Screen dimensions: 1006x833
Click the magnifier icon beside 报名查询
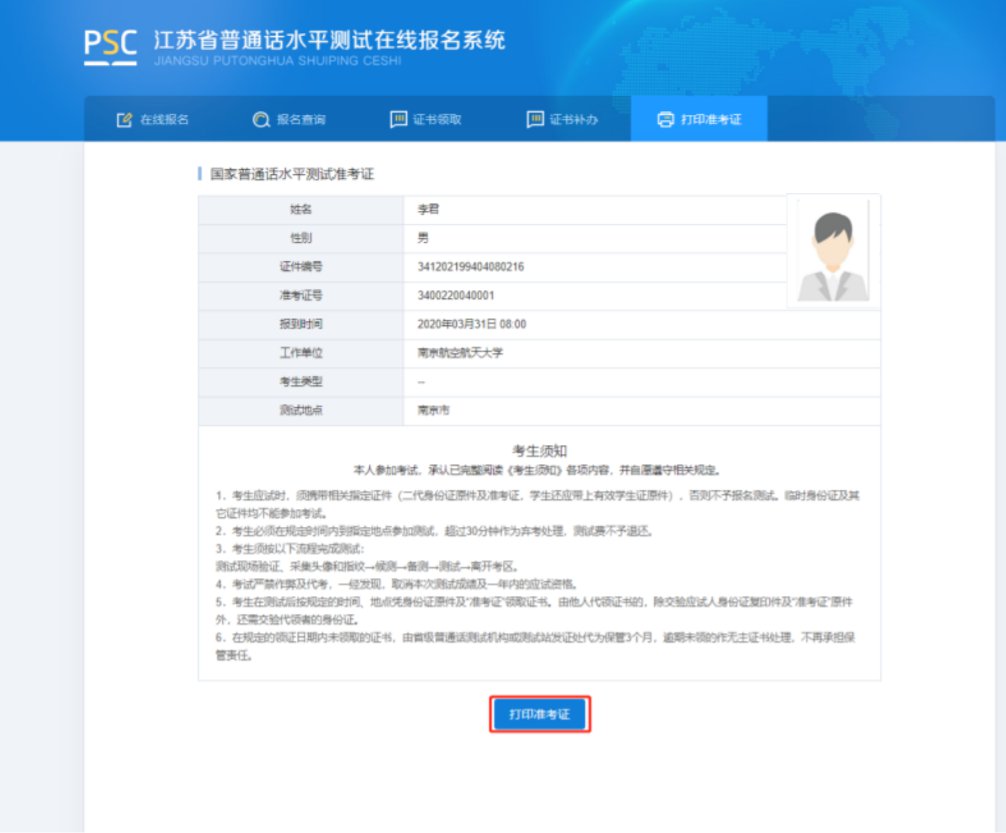click(x=261, y=120)
